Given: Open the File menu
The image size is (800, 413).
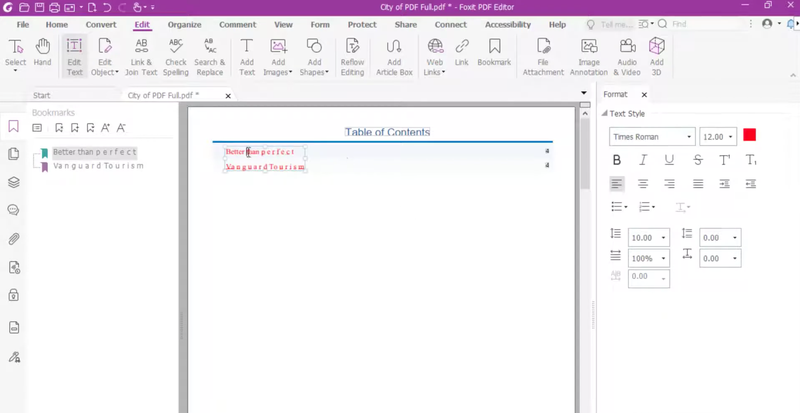Looking at the screenshot, I should click(x=22, y=25).
